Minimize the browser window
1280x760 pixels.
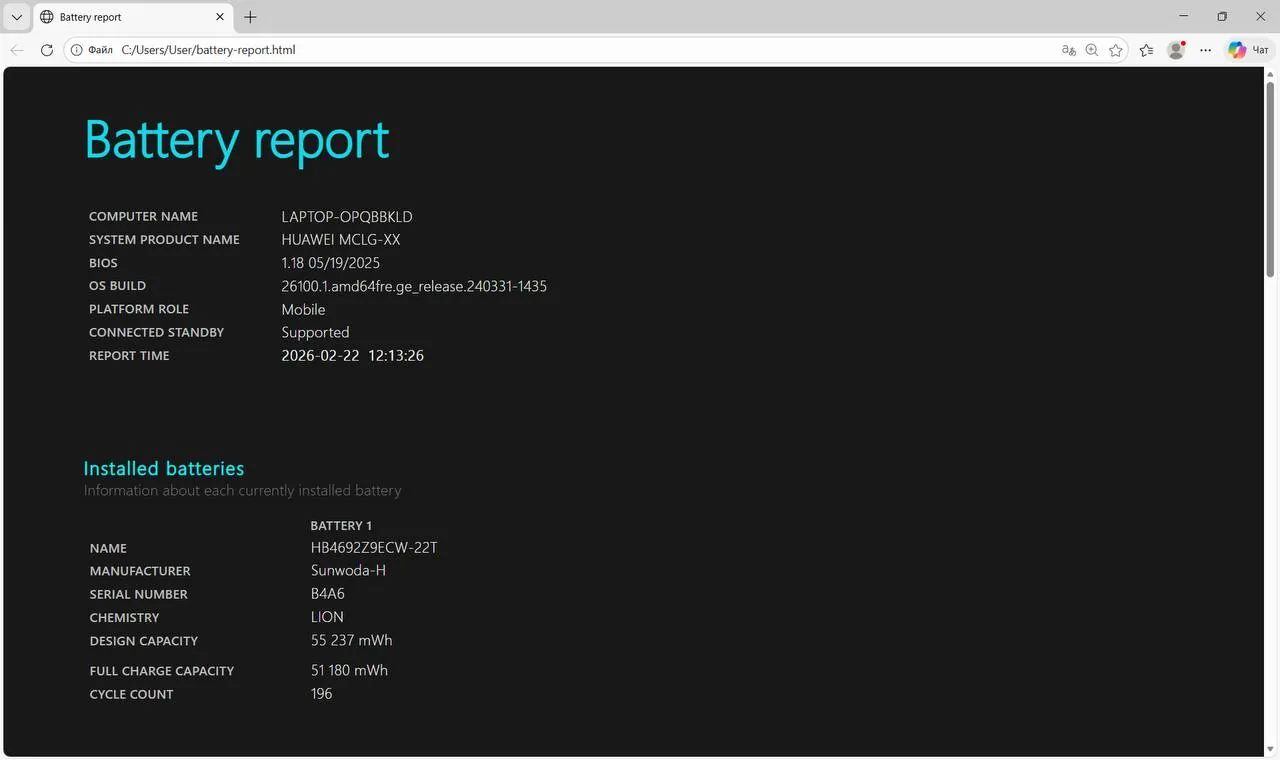1184,16
